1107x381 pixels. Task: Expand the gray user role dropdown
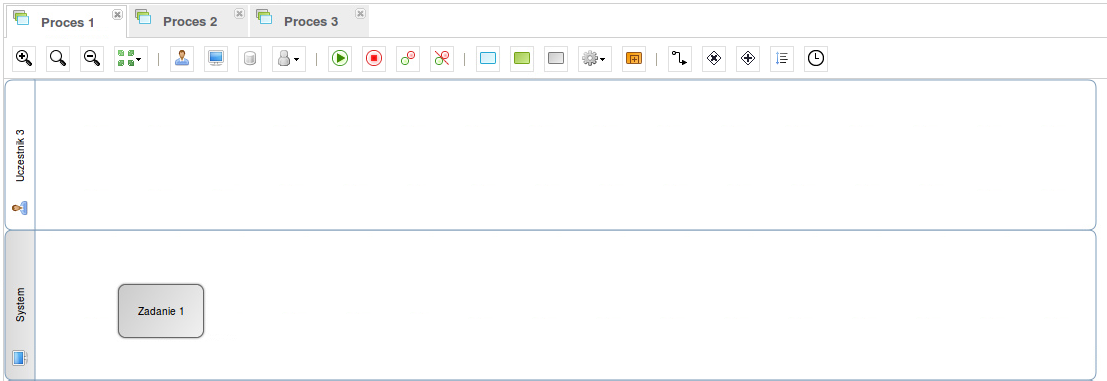coord(289,59)
